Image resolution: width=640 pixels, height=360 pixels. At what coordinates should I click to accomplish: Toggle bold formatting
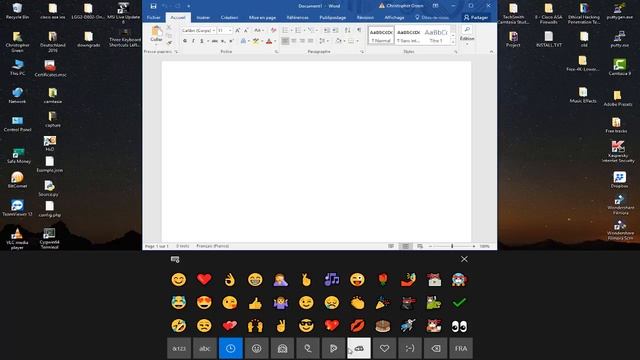point(185,41)
